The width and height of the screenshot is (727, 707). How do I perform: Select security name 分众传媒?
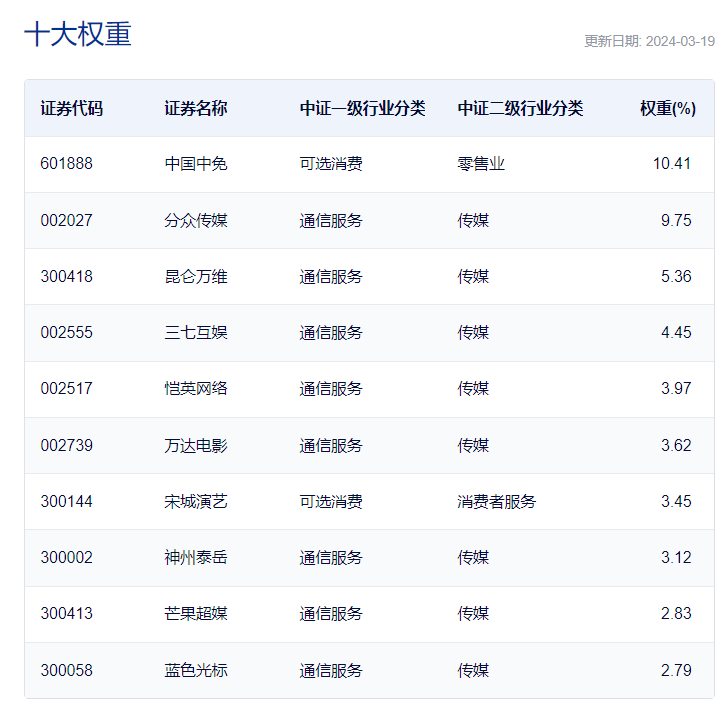pyautogui.click(x=196, y=220)
